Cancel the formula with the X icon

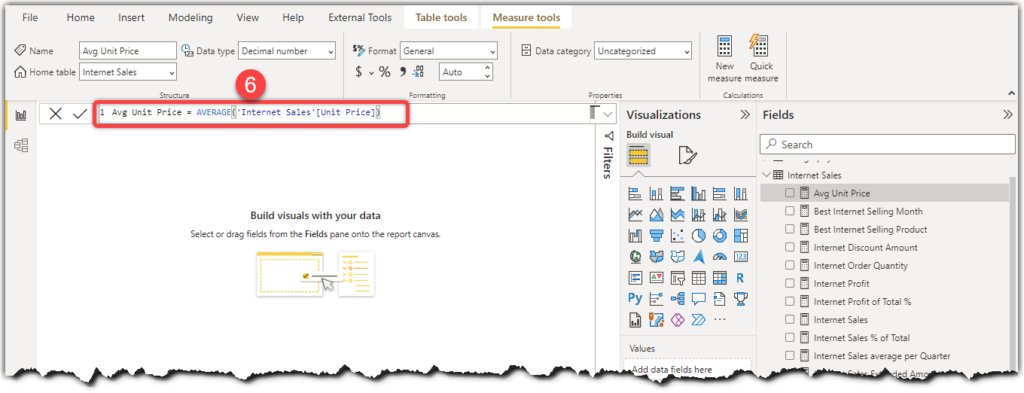coord(56,114)
